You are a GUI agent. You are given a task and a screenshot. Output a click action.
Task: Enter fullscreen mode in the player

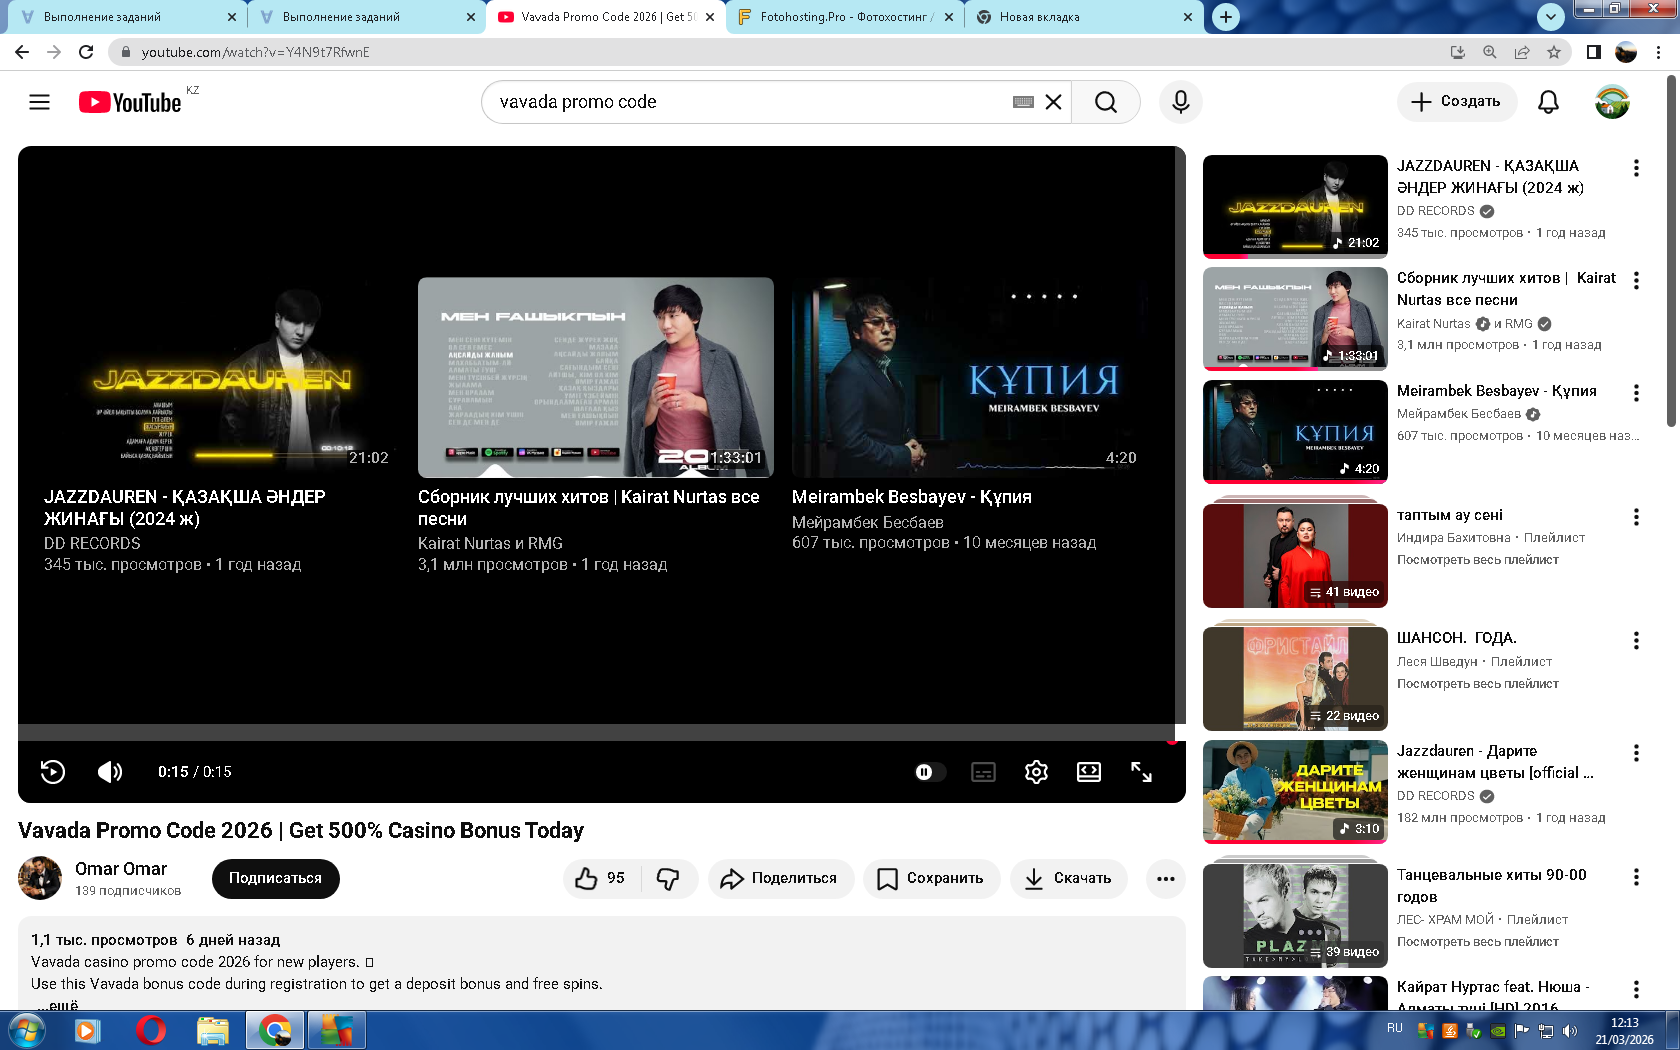coord(1141,772)
